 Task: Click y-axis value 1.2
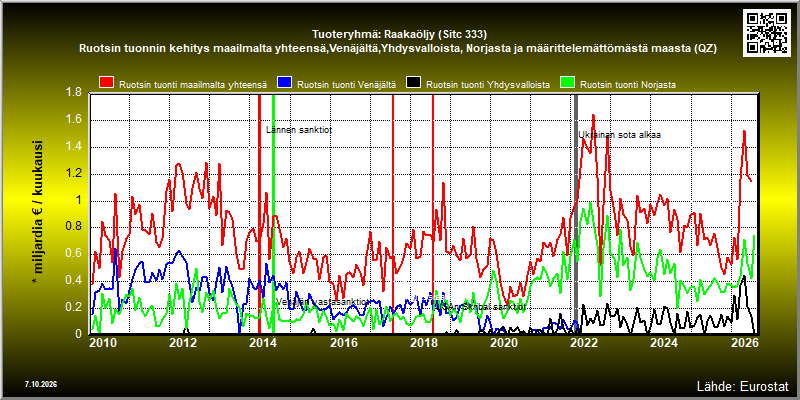74,173
